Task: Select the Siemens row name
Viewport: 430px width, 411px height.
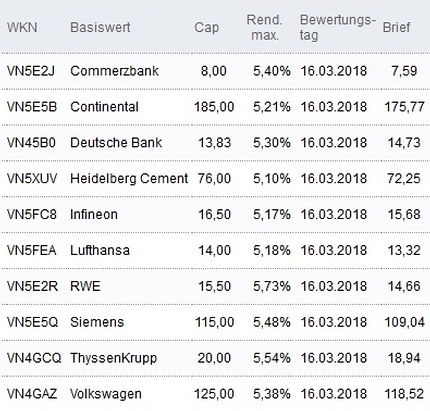Action: pos(97,322)
